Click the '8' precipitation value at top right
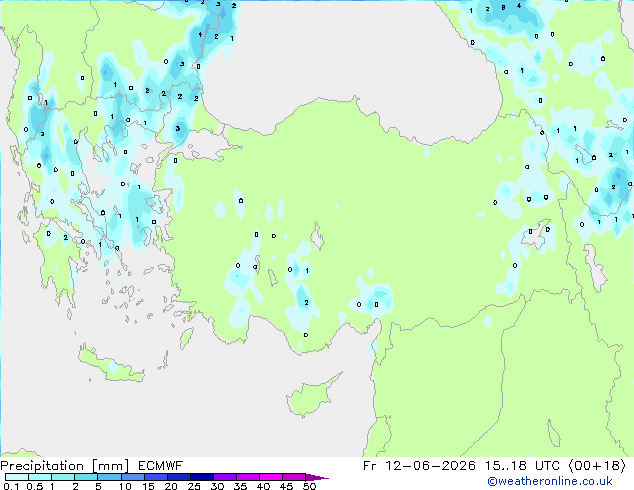 (503, 7)
